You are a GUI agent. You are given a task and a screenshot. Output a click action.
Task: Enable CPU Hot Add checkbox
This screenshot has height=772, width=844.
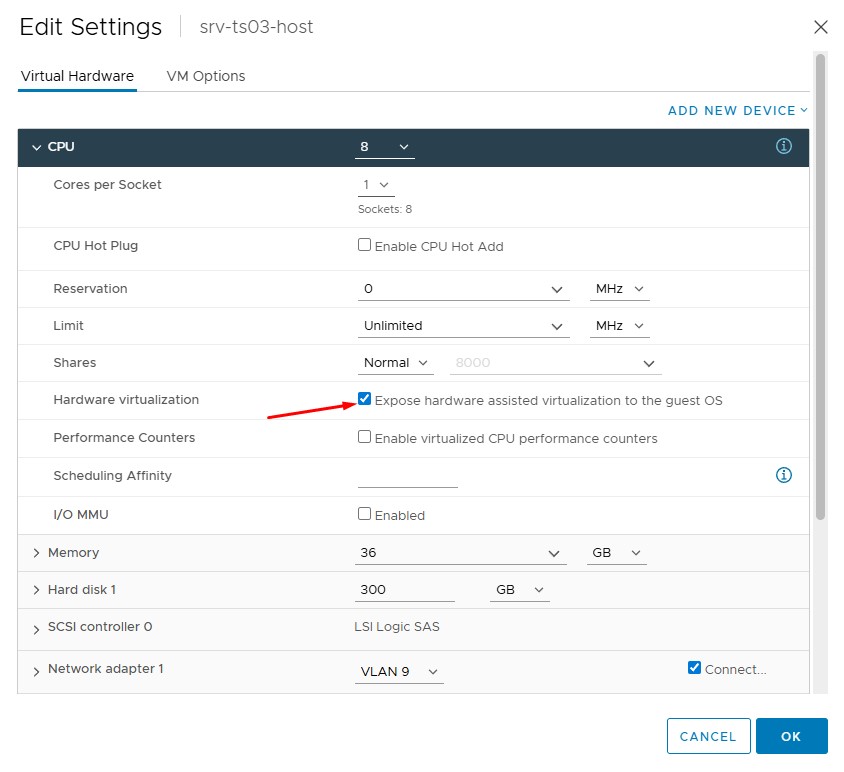[365, 245]
